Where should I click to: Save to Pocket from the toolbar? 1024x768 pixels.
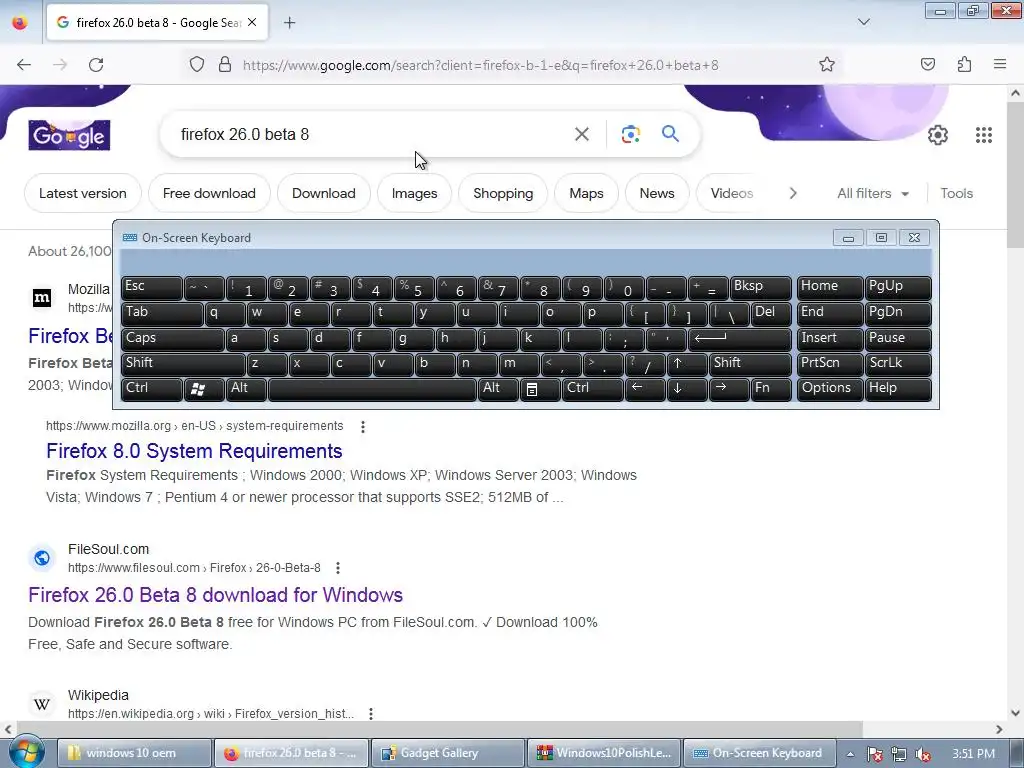tap(927, 64)
